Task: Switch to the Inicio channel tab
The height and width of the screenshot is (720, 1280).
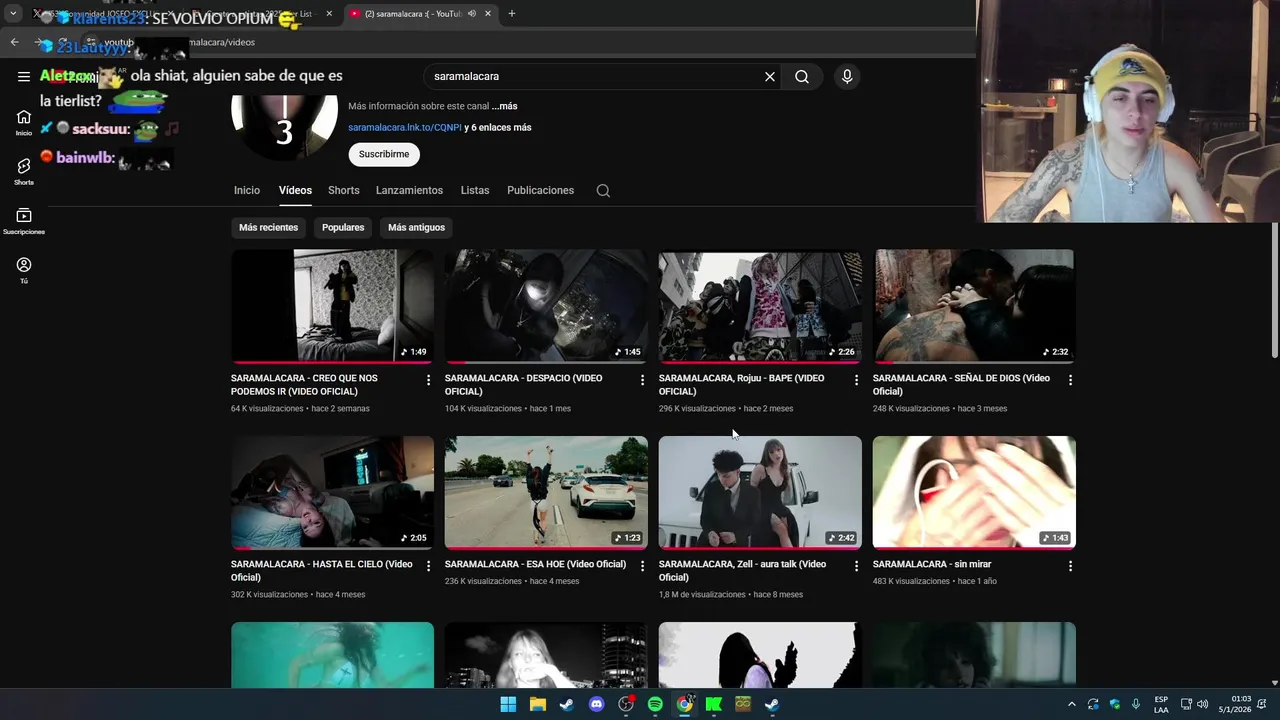Action: point(247,190)
